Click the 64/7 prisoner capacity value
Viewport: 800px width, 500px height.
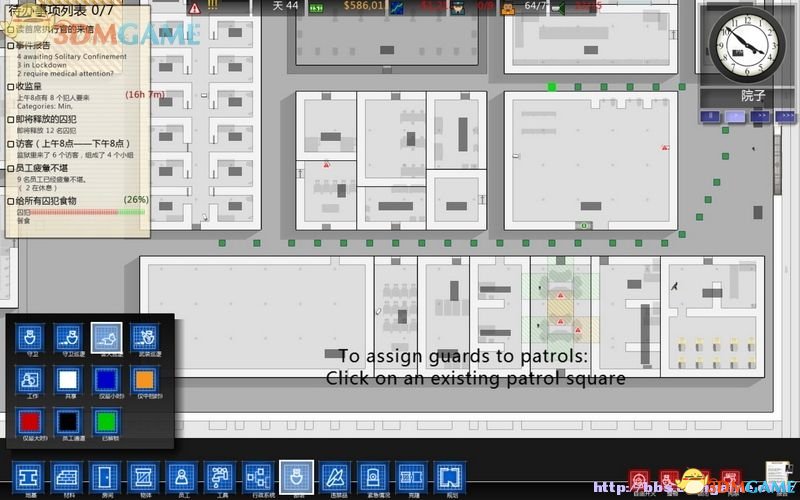pos(535,6)
